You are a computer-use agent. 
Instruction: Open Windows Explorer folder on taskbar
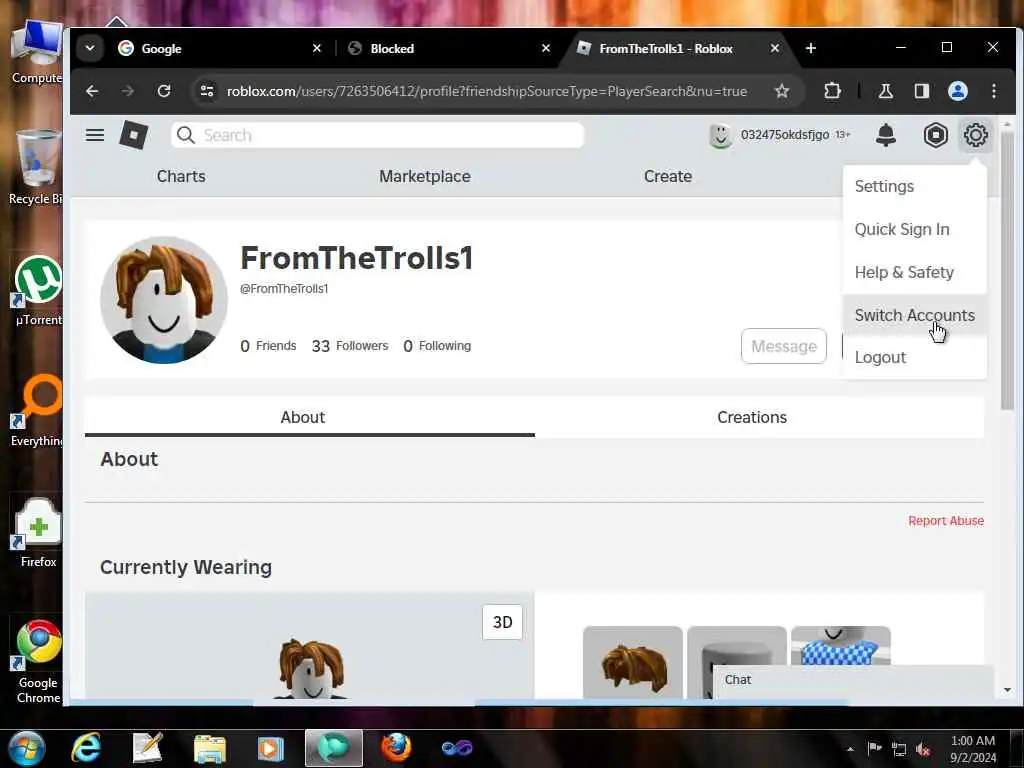pos(210,748)
